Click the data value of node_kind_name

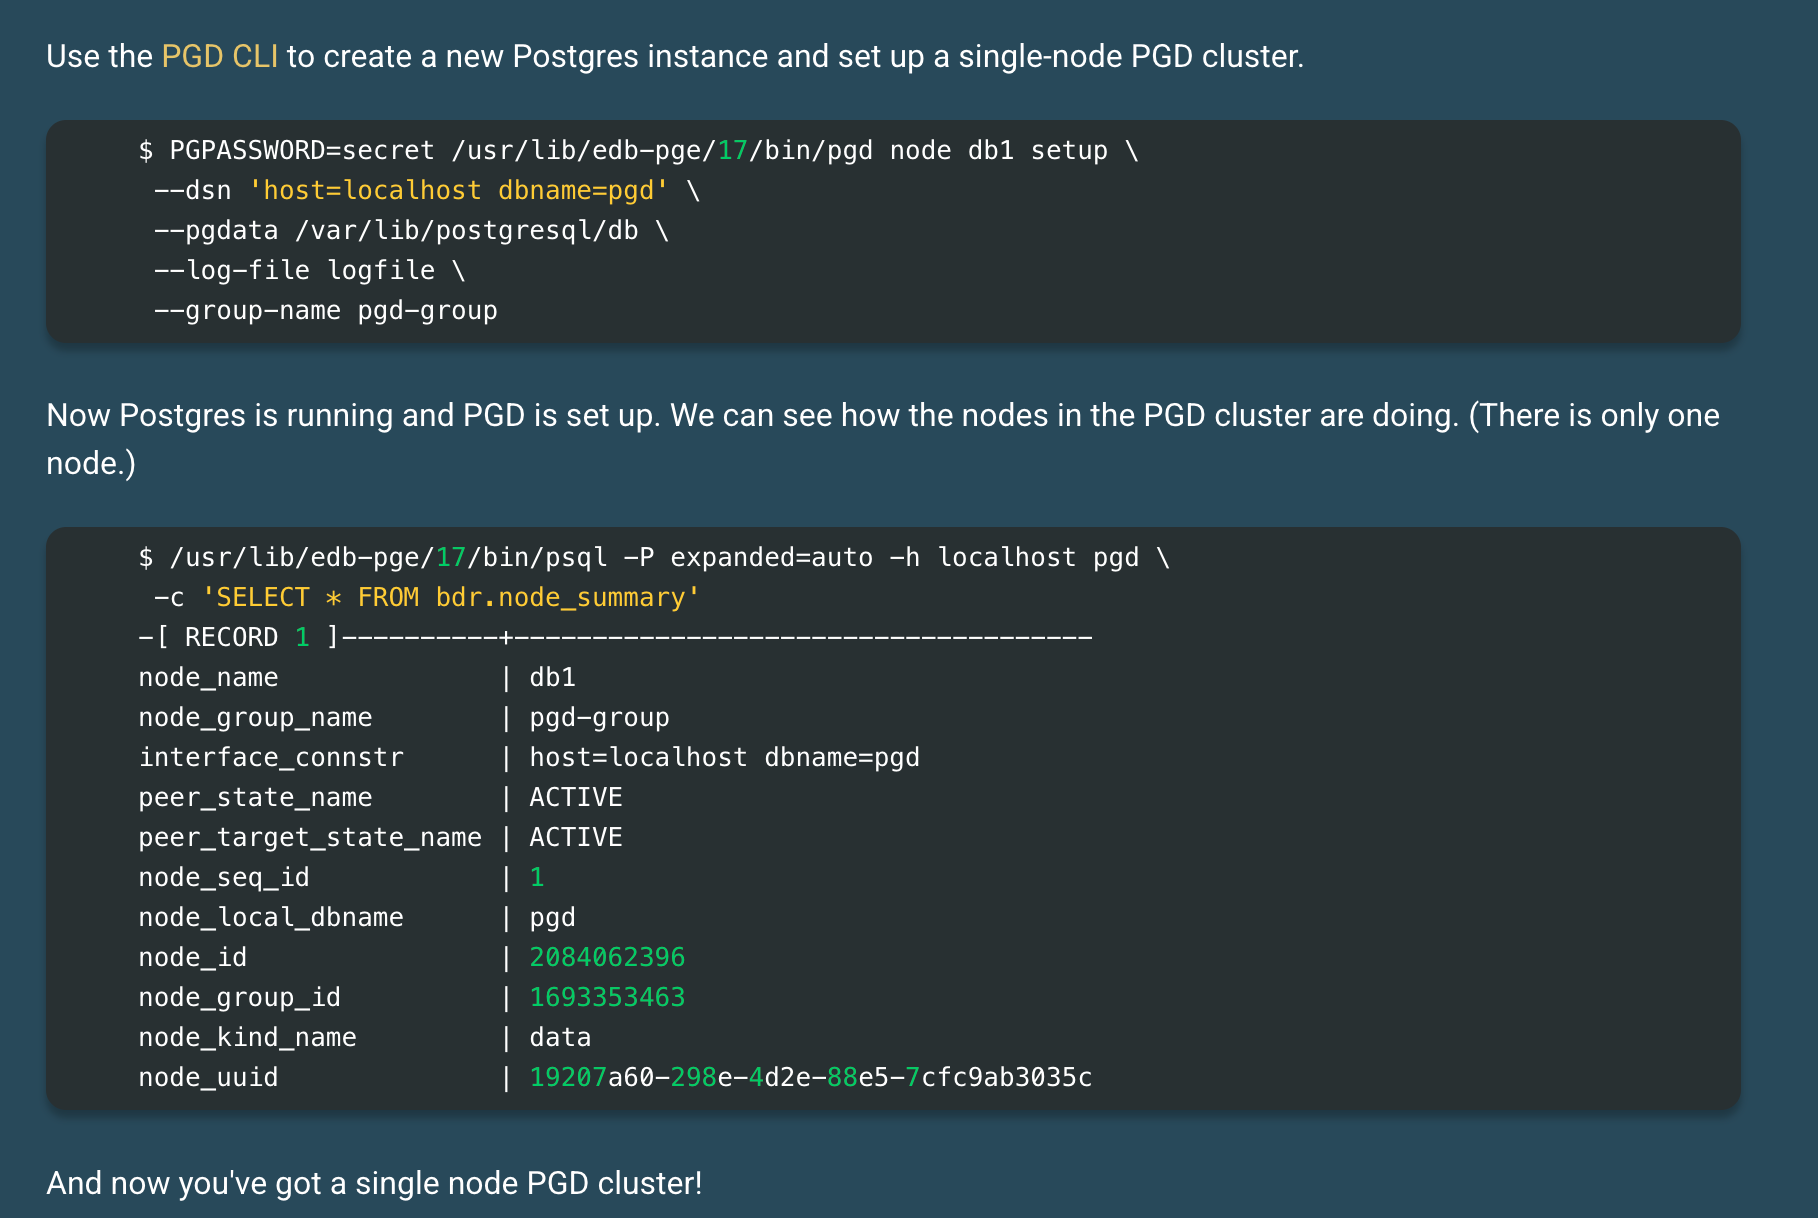click(x=560, y=1037)
